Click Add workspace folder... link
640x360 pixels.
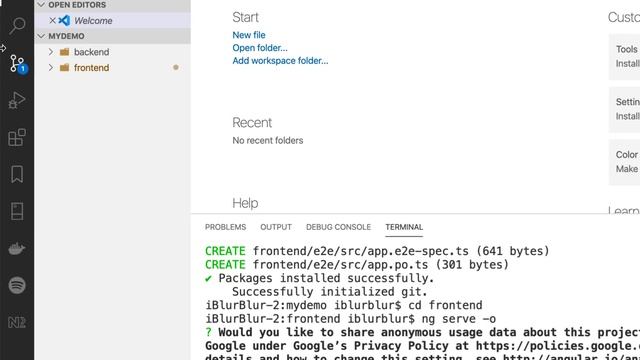pyautogui.click(x=280, y=61)
